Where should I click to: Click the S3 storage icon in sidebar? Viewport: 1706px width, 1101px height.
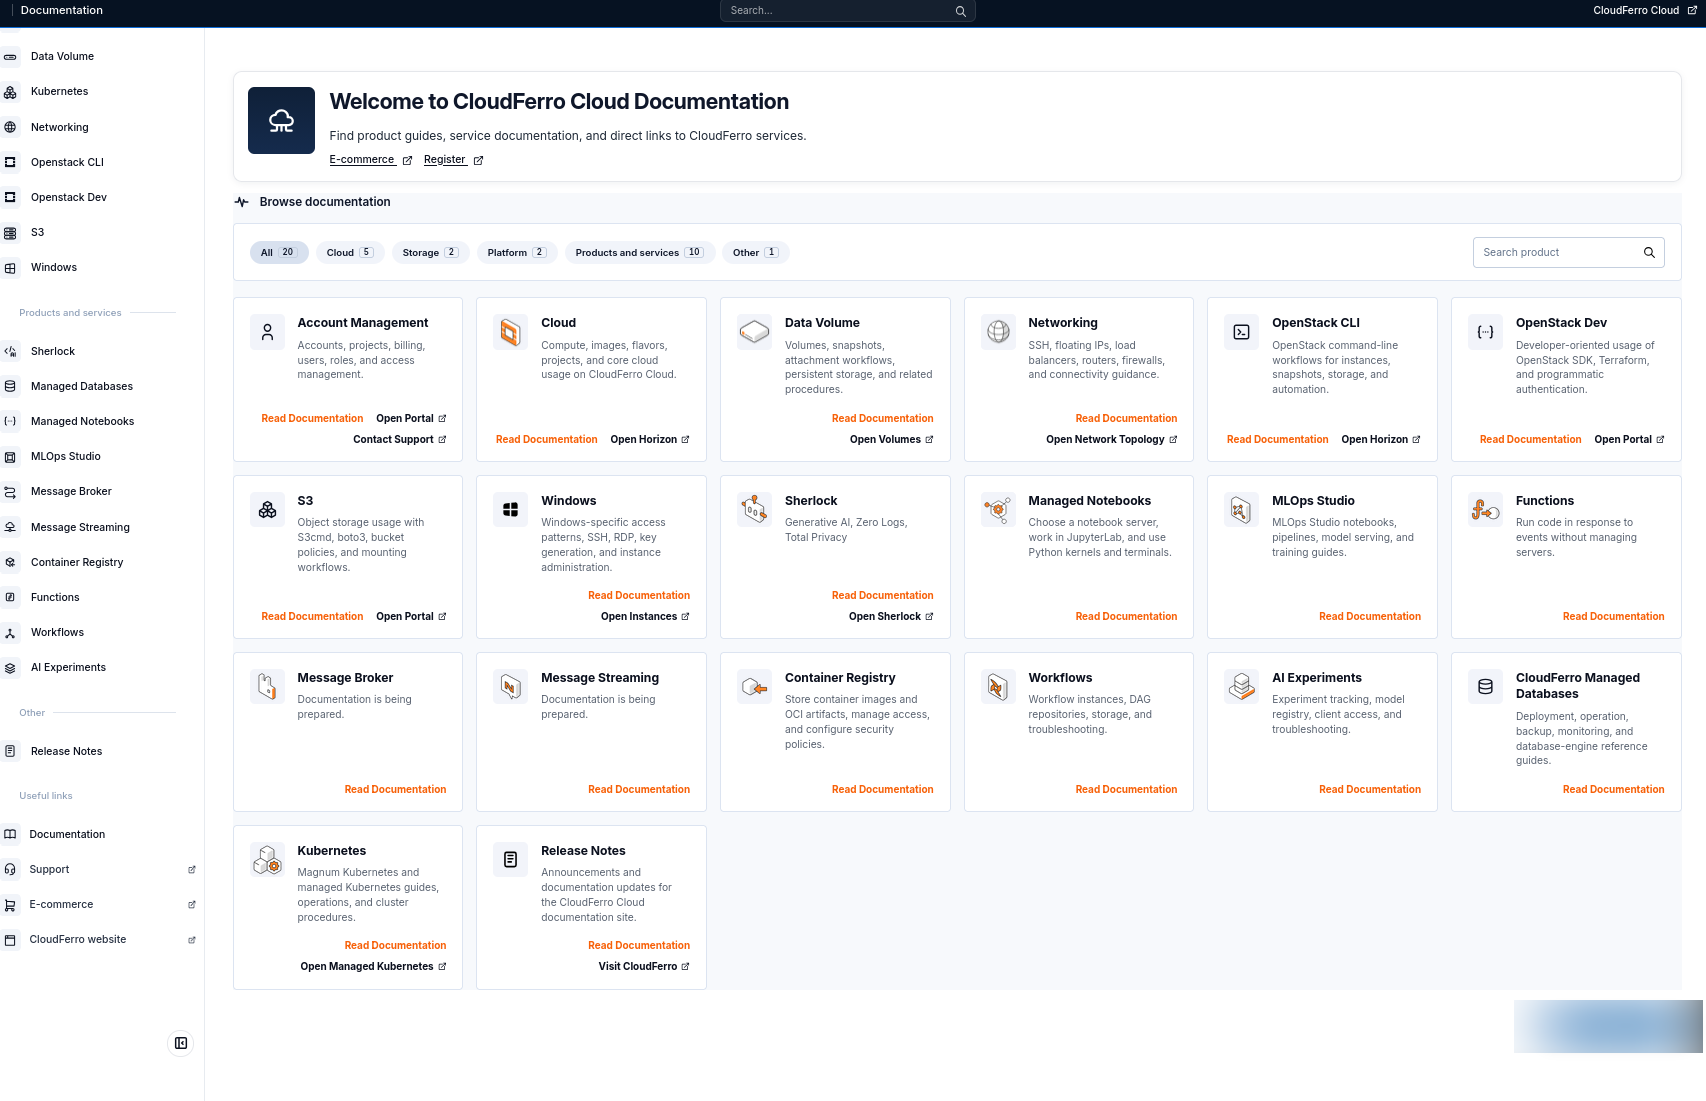click(x=10, y=233)
